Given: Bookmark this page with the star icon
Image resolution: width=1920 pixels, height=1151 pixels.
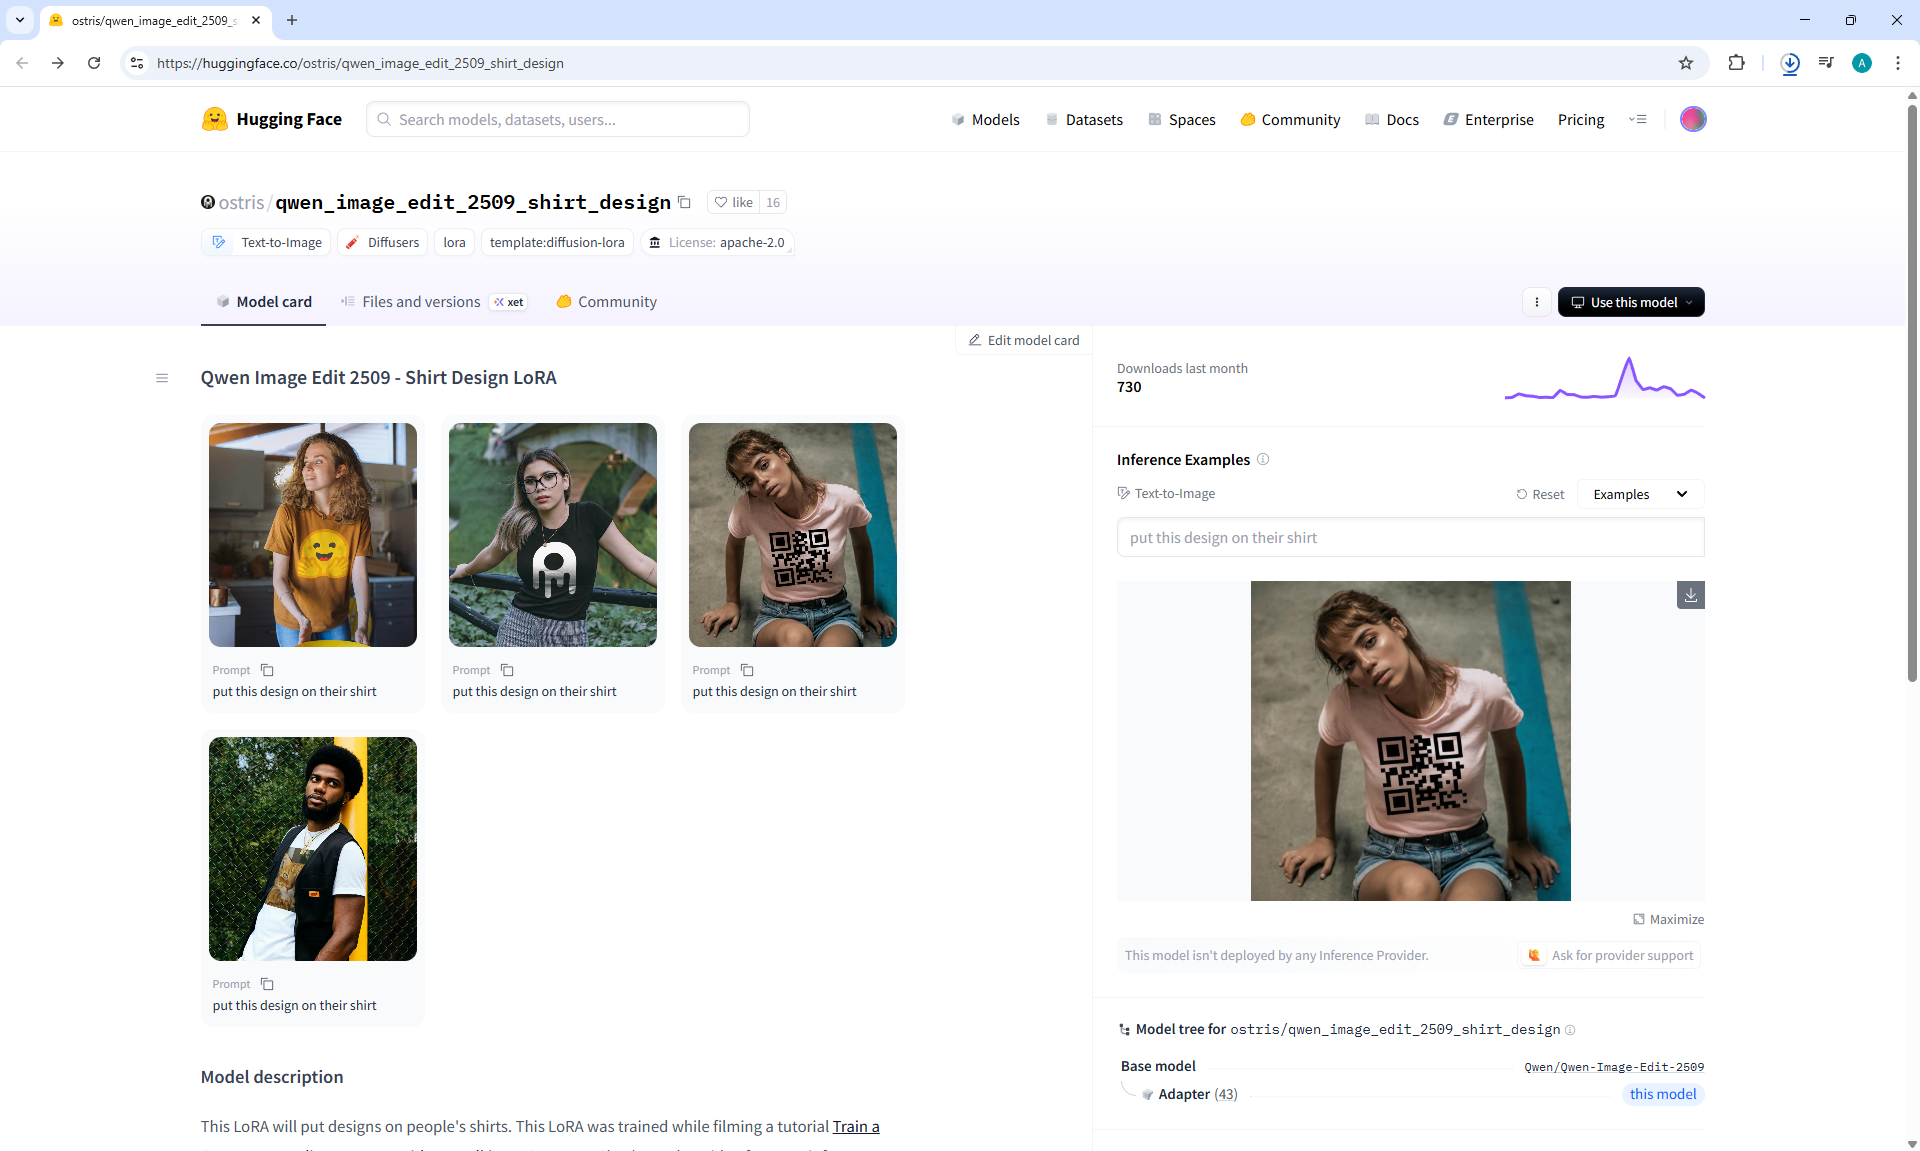Looking at the screenshot, I should [x=1686, y=63].
